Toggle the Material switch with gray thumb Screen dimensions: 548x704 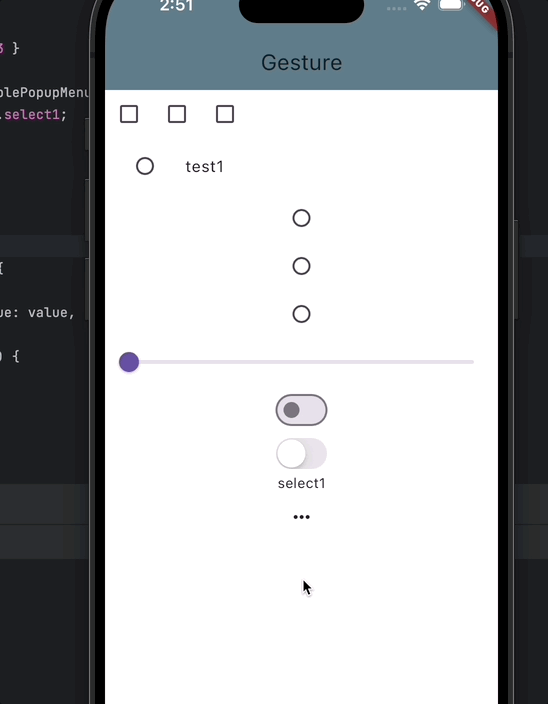[x=301, y=410]
